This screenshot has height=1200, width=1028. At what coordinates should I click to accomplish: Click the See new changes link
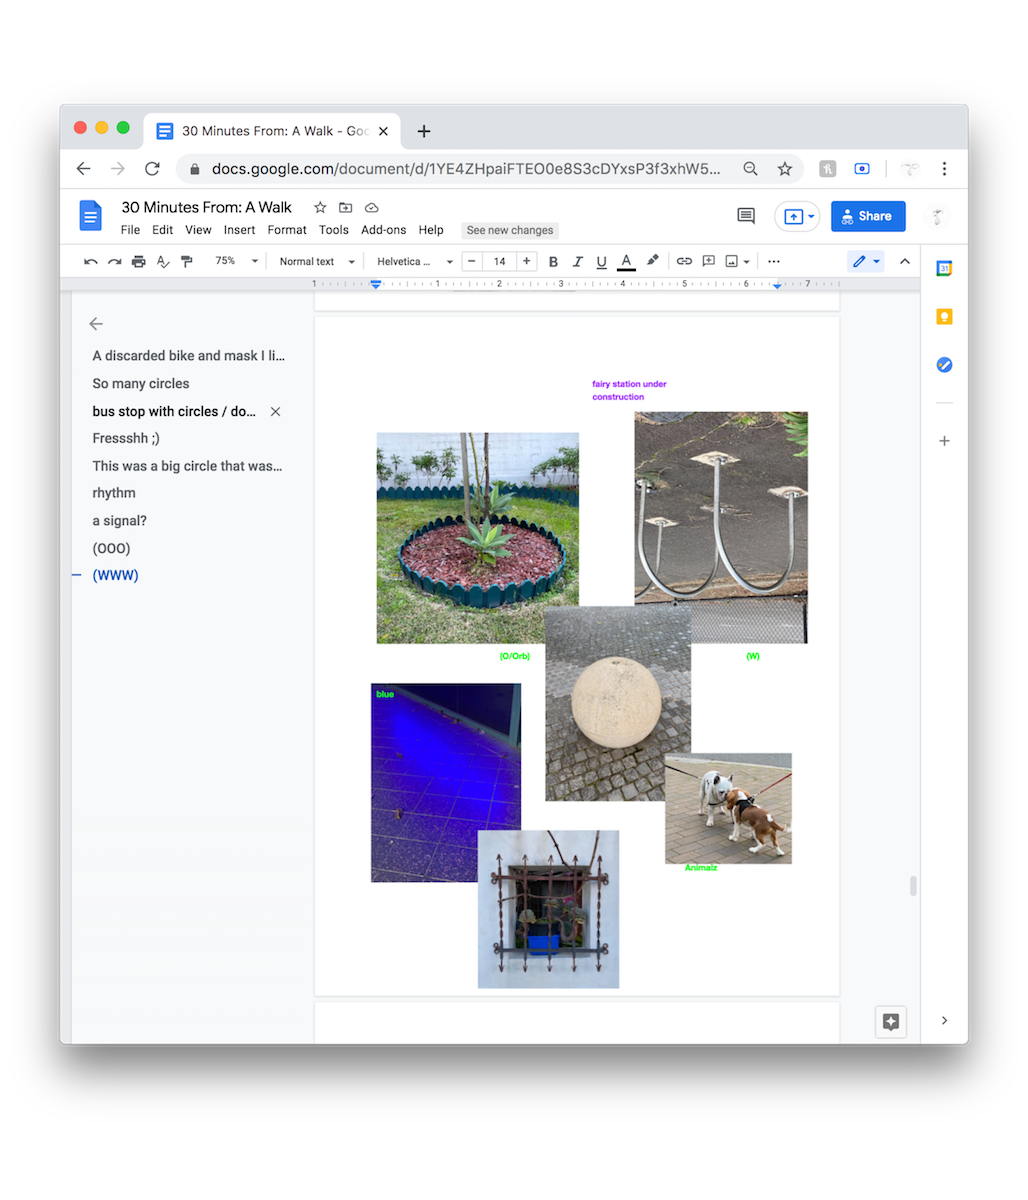pos(510,230)
